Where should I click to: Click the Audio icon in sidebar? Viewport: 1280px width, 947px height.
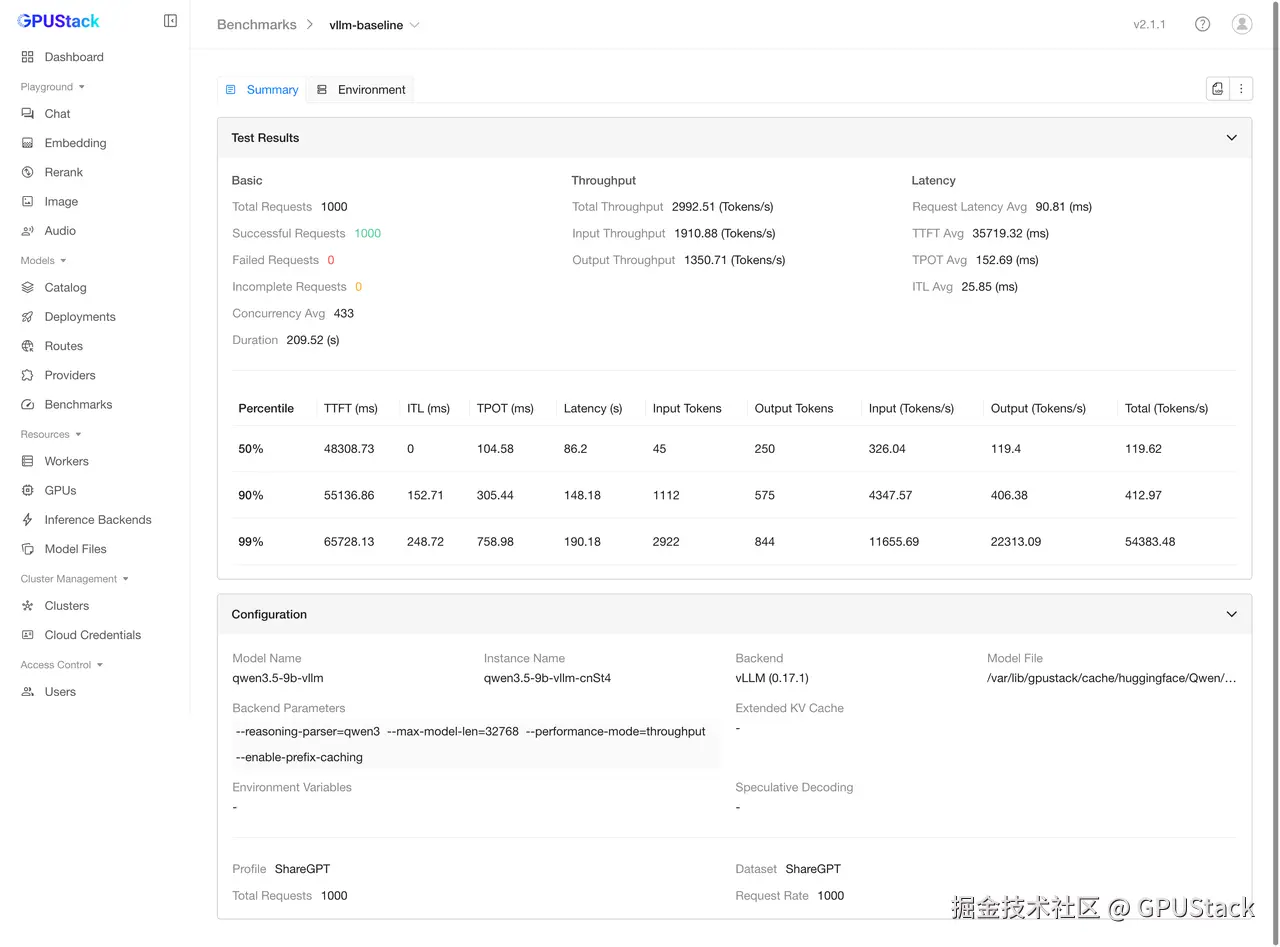tap(27, 230)
